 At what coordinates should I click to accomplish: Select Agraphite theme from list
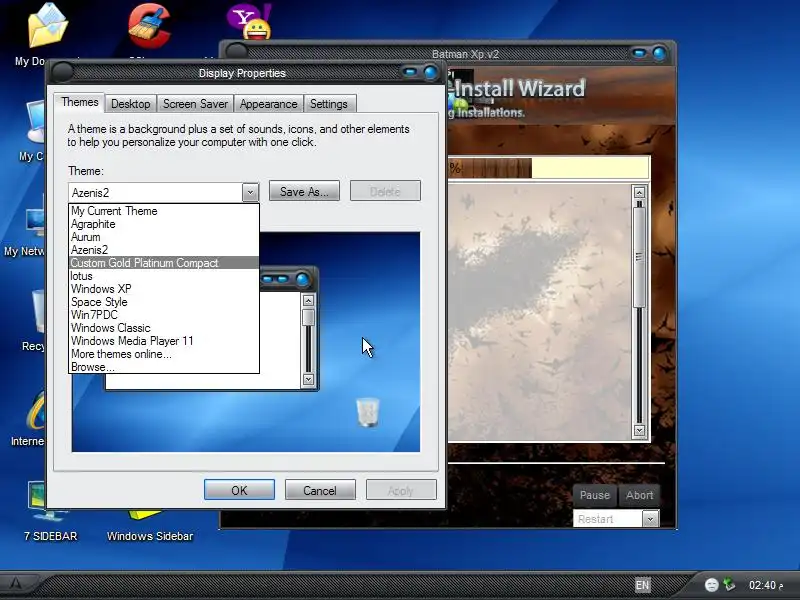164,224
